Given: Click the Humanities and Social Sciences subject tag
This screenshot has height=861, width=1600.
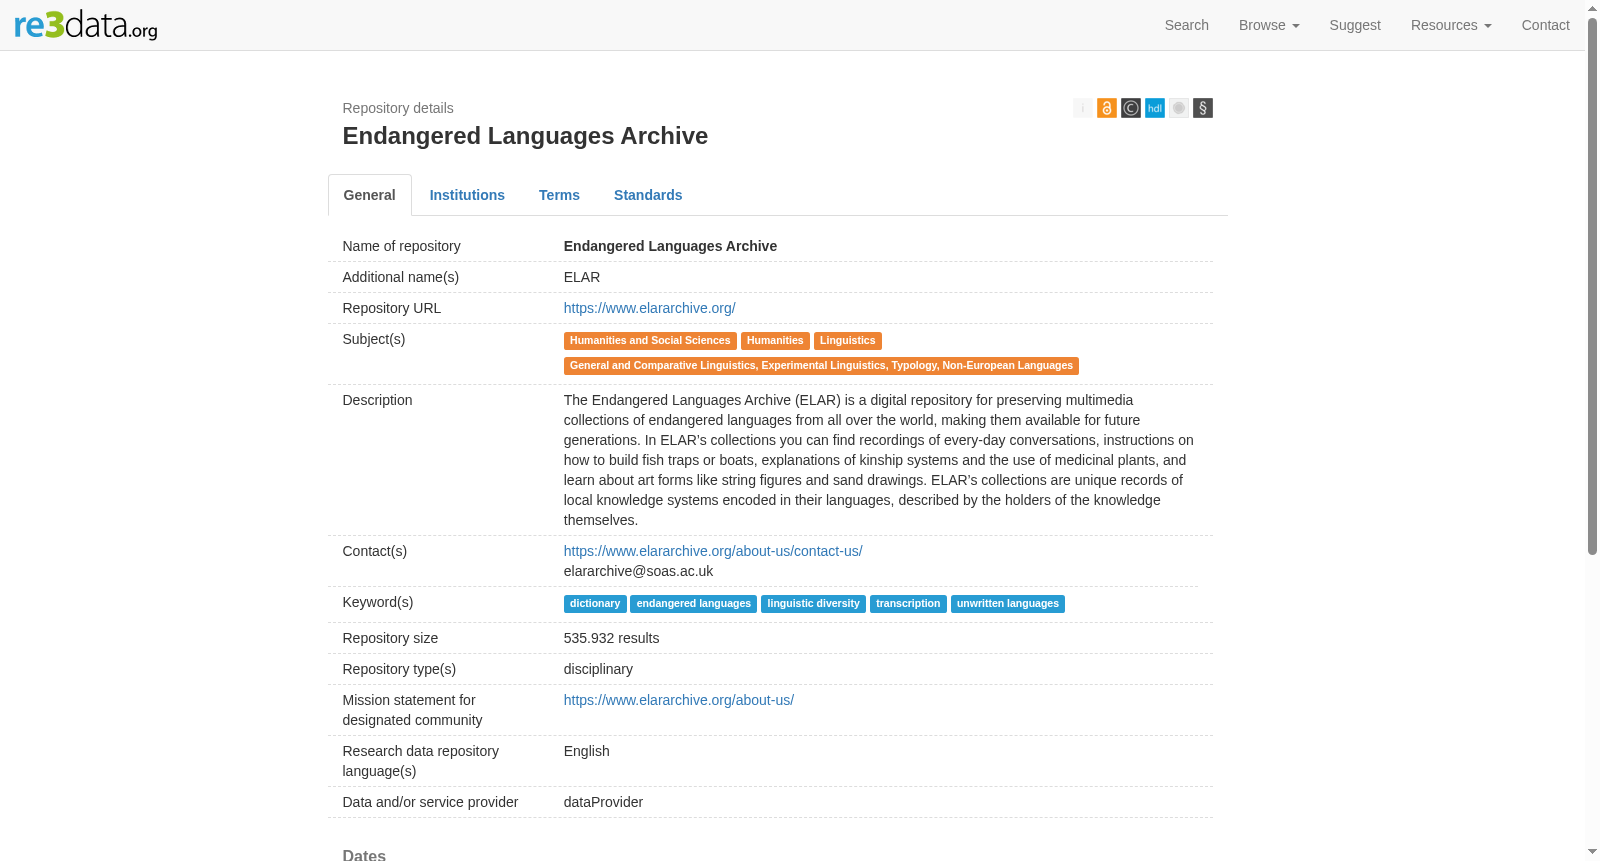Looking at the screenshot, I should point(650,341).
